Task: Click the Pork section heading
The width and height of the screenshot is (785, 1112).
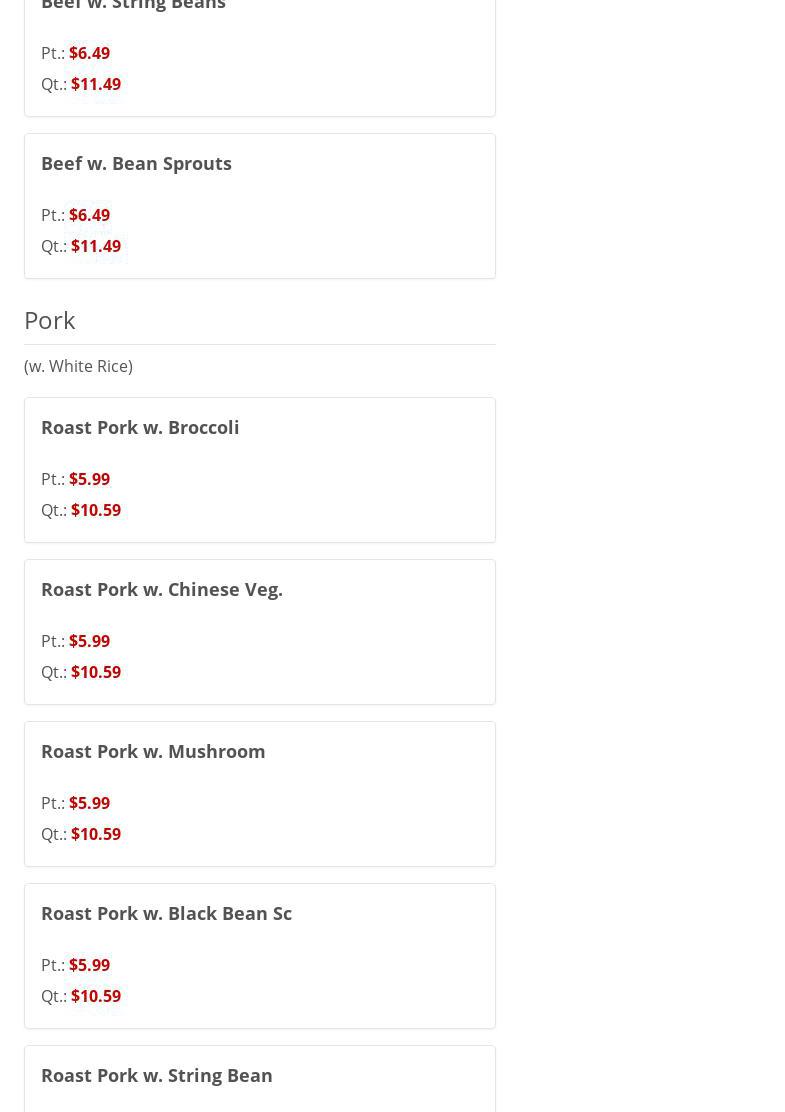Action: pos(50,320)
